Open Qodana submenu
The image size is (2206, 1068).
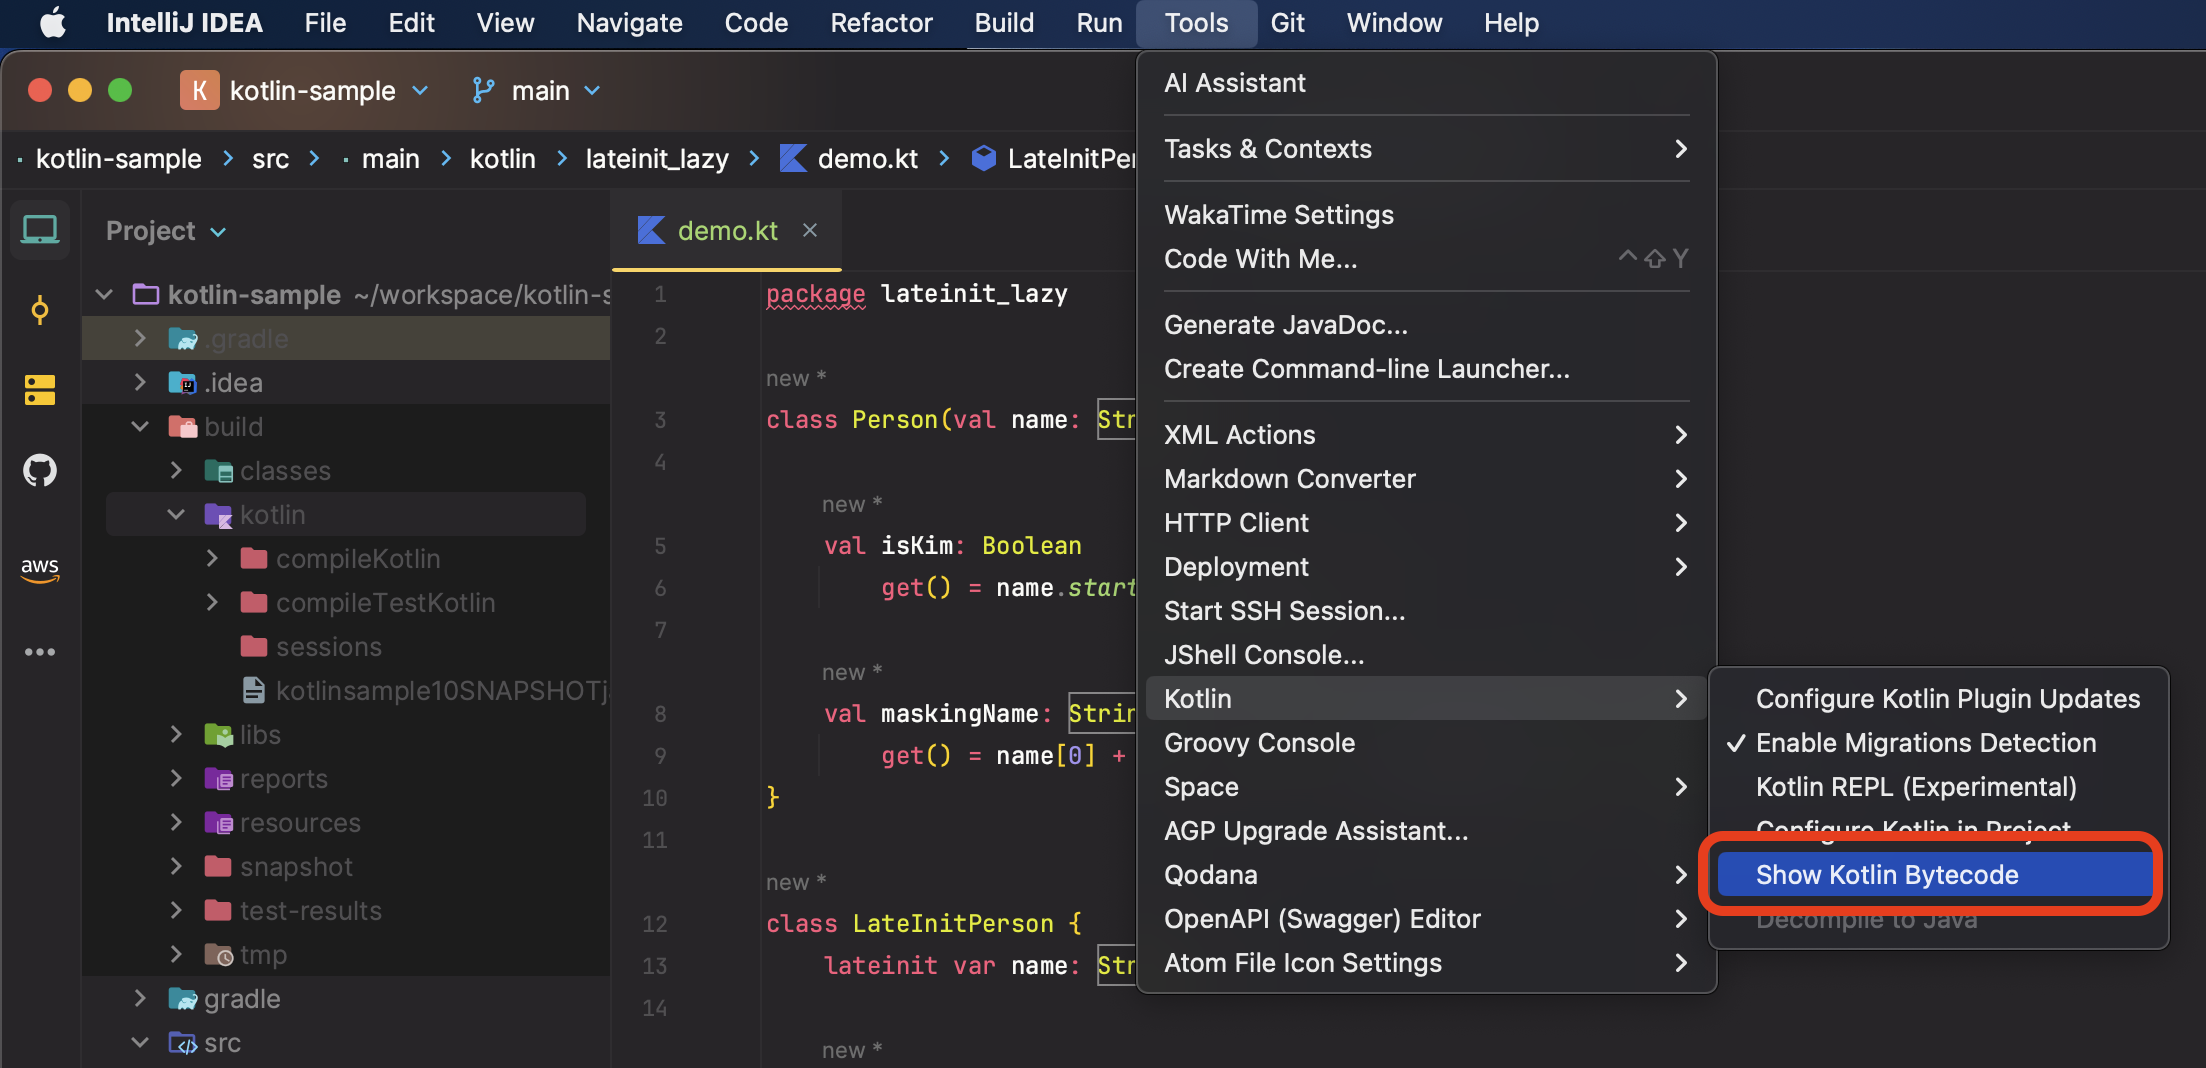(x=1426, y=875)
